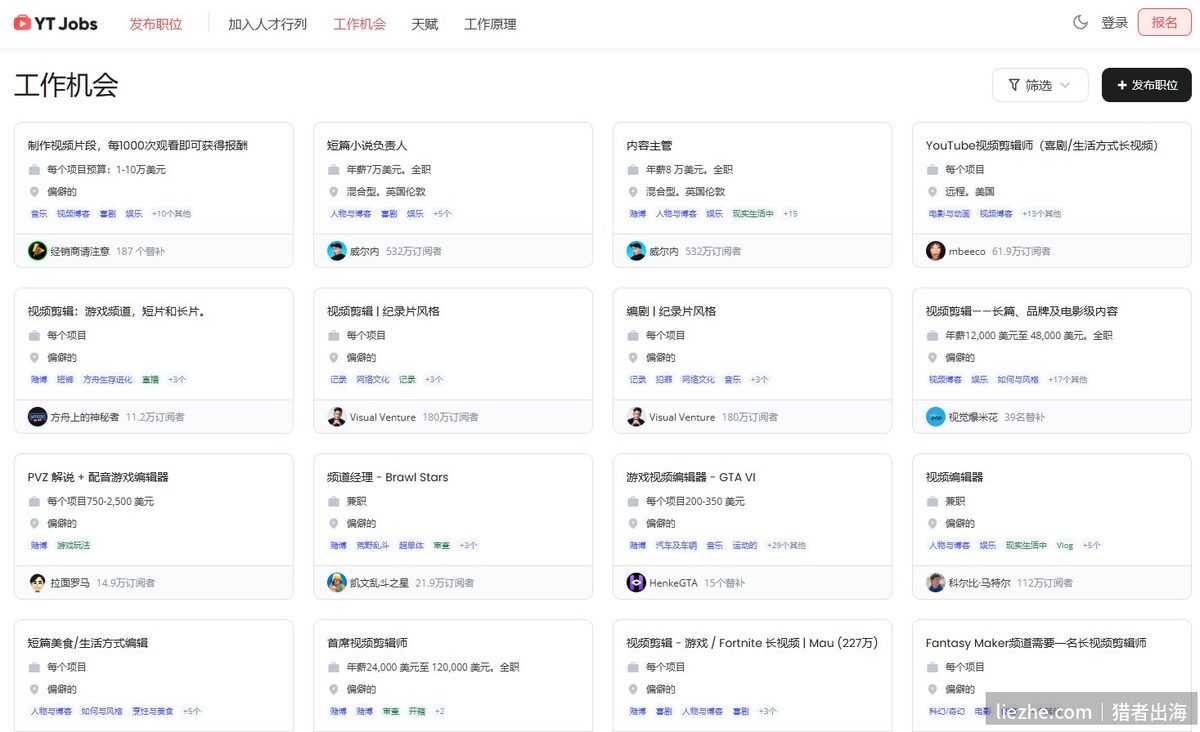Click 汽车及车辆 tag on GTA VI card

coord(676,546)
